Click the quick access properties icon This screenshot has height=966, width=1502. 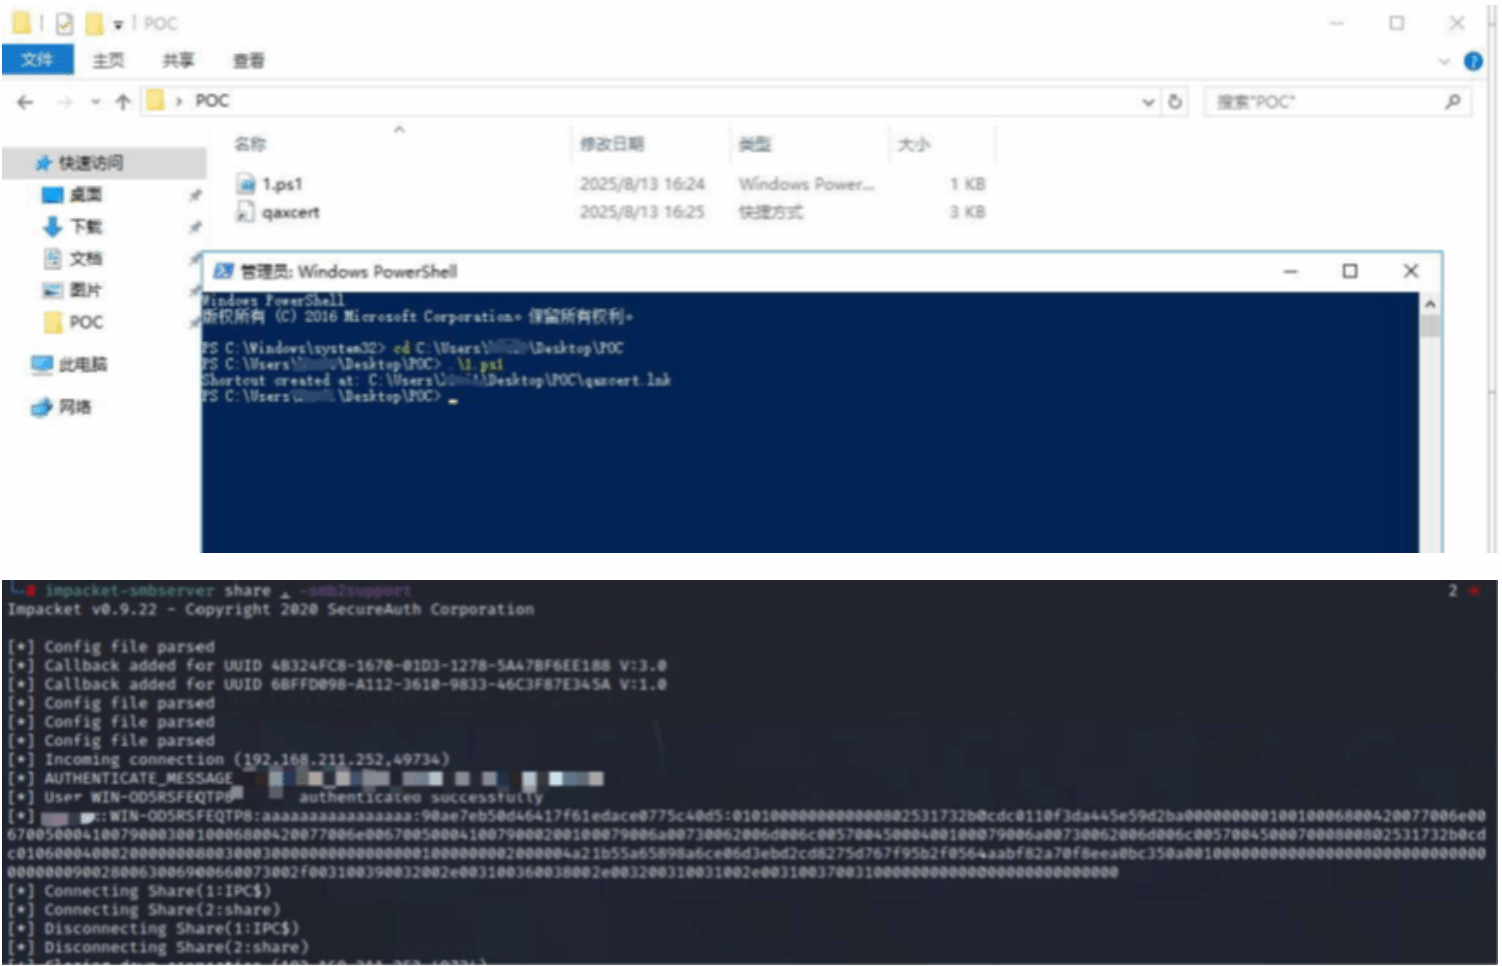point(65,24)
